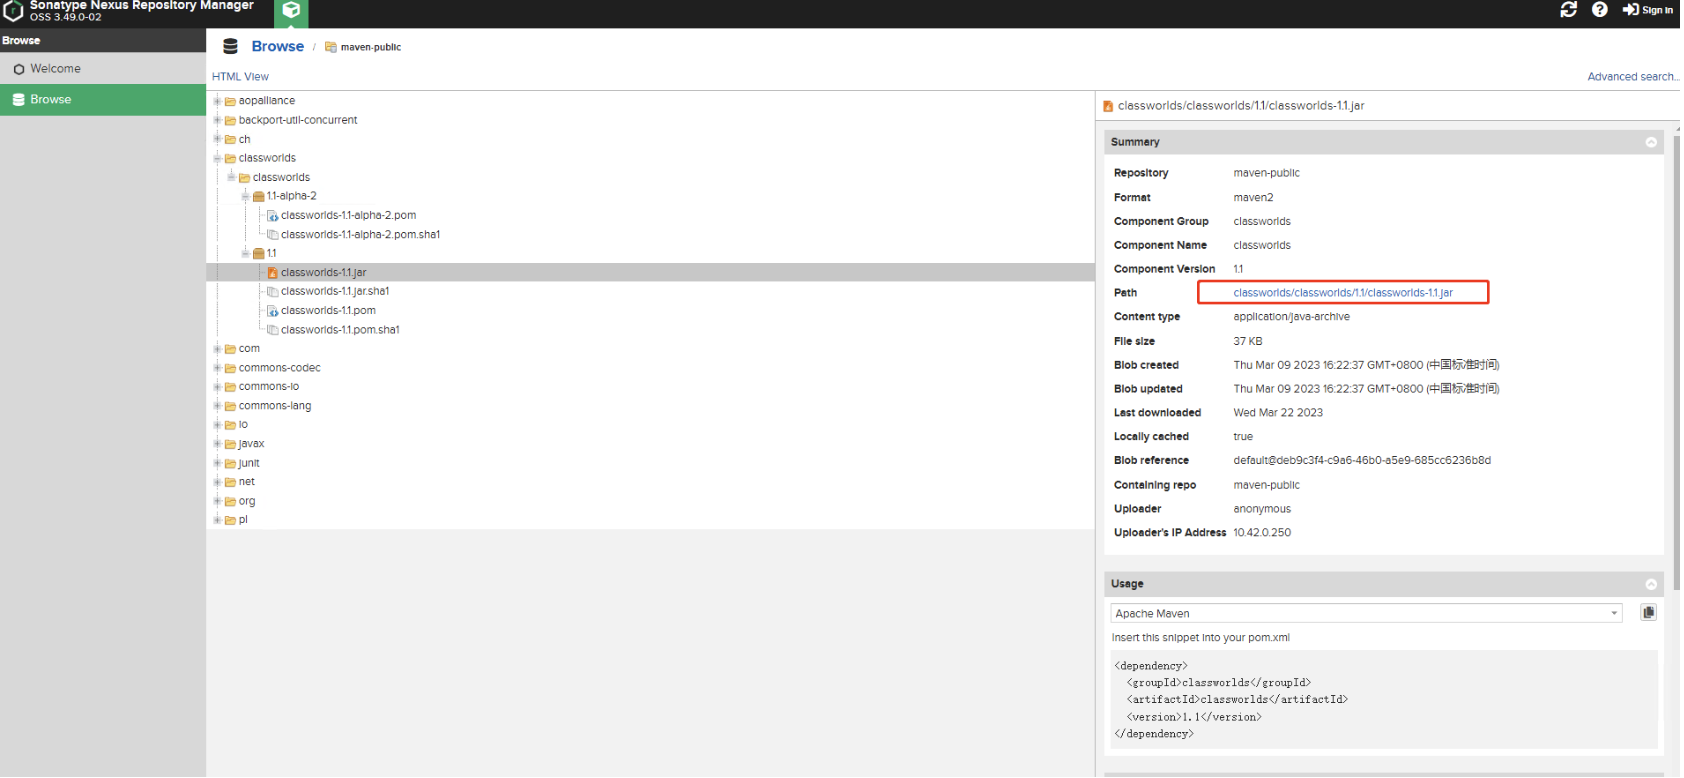The width and height of the screenshot is (1684, 778).
Task: Expand the aopalliance folder
Action: pos(217,101)
